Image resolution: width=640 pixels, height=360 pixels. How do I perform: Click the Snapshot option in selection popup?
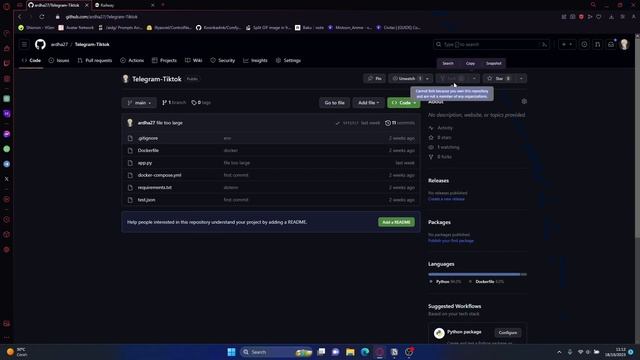click(493, 64)
